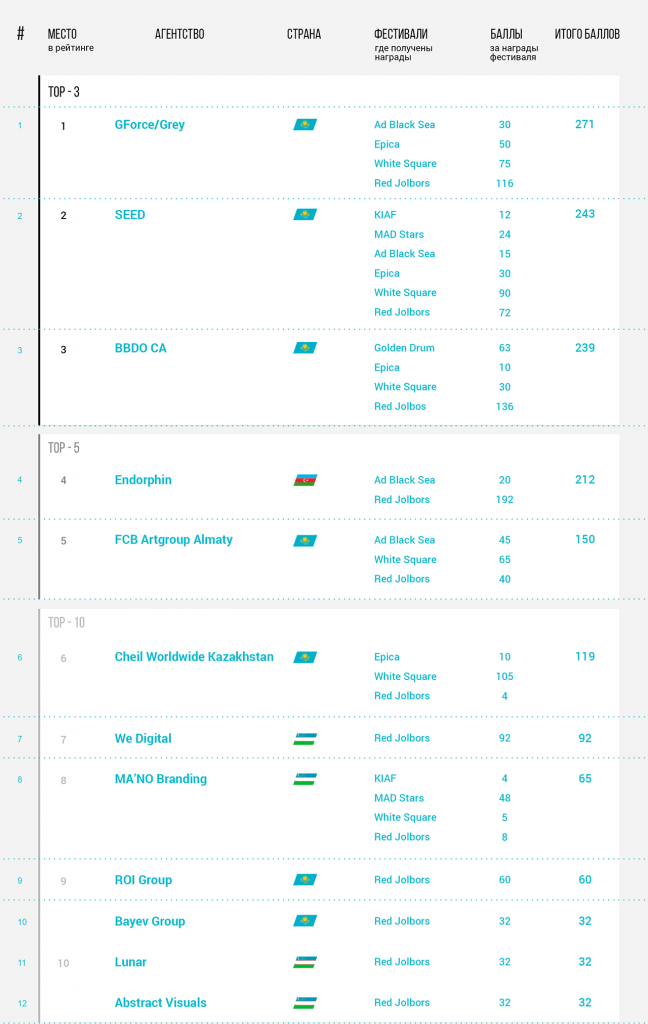
Task: Click the АГЕНТСТВО column header
Action: tap(180, 34)
